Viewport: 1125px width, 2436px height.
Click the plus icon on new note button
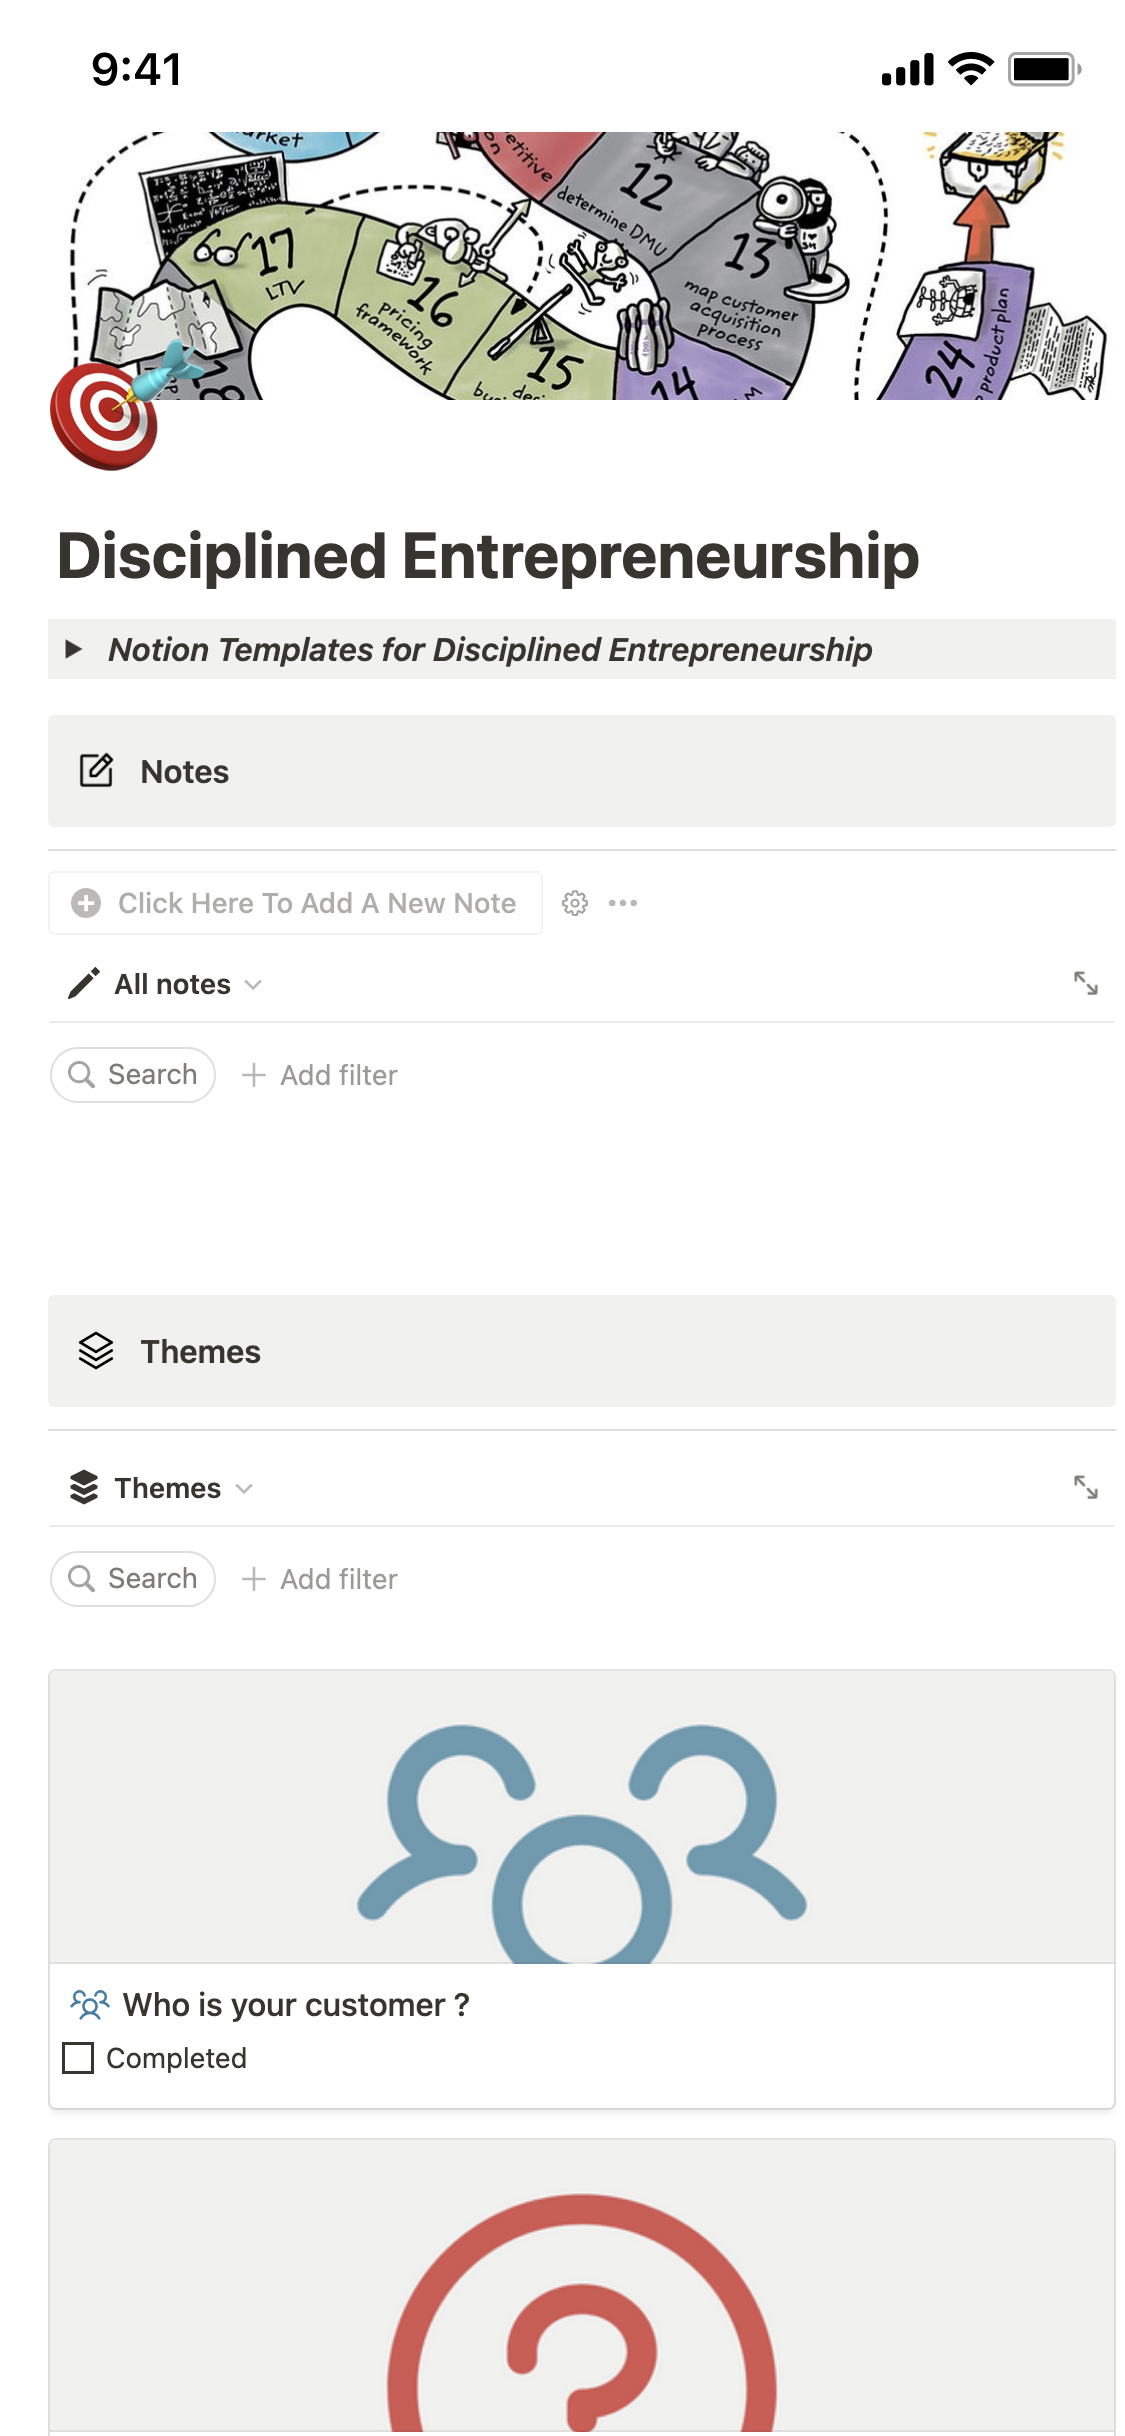pos(86,903)
